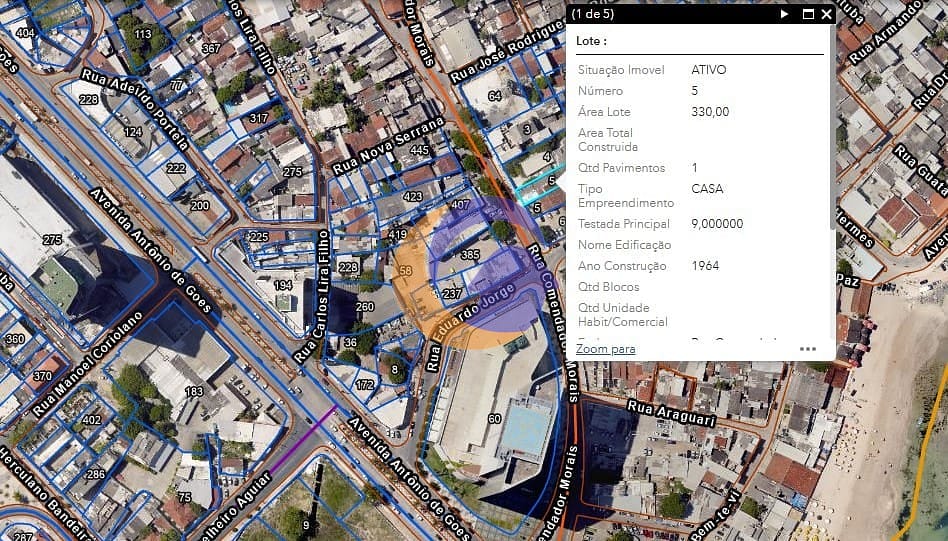Go to next feature in popup
The height and width of the screenshot is (541, 948).
coord(785,14)
